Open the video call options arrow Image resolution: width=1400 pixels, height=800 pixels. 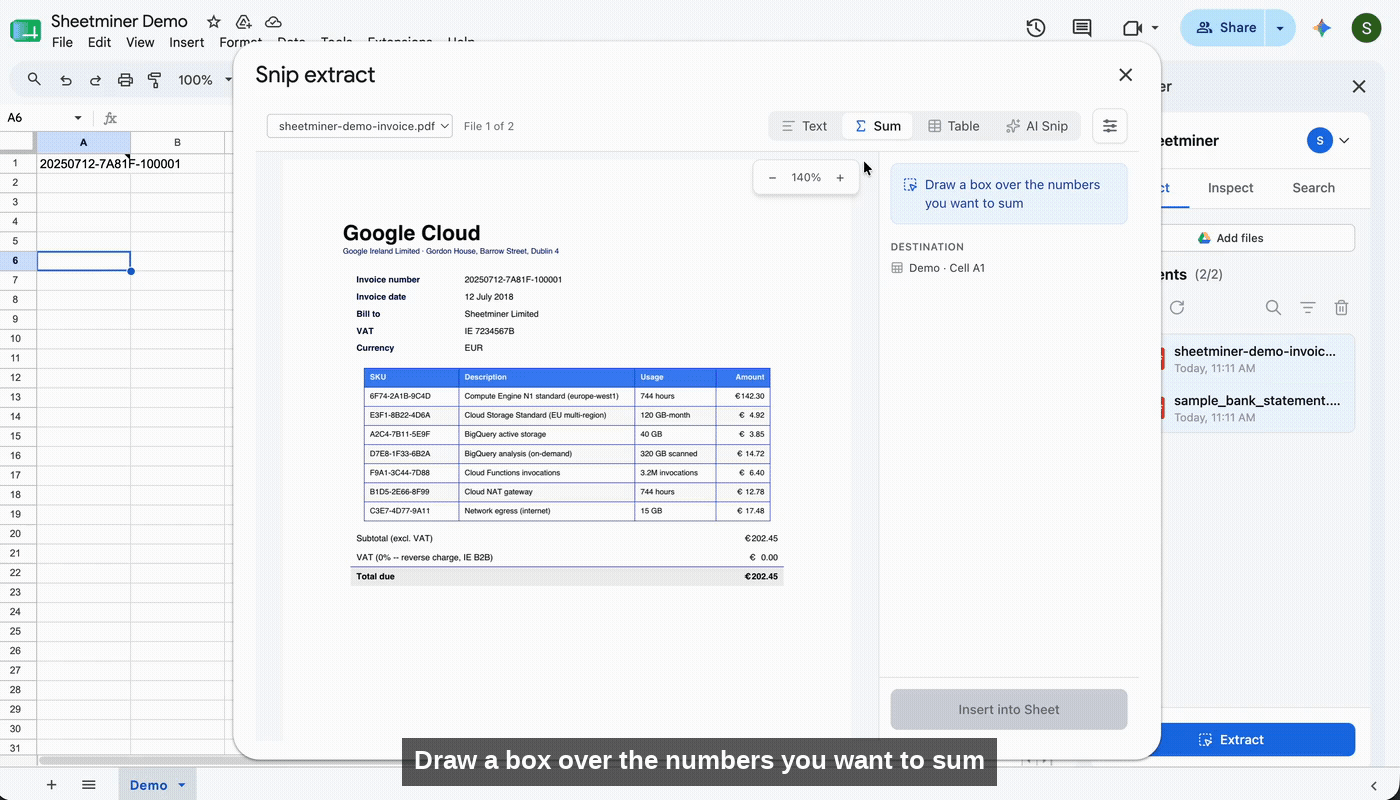coord(1155,28)
